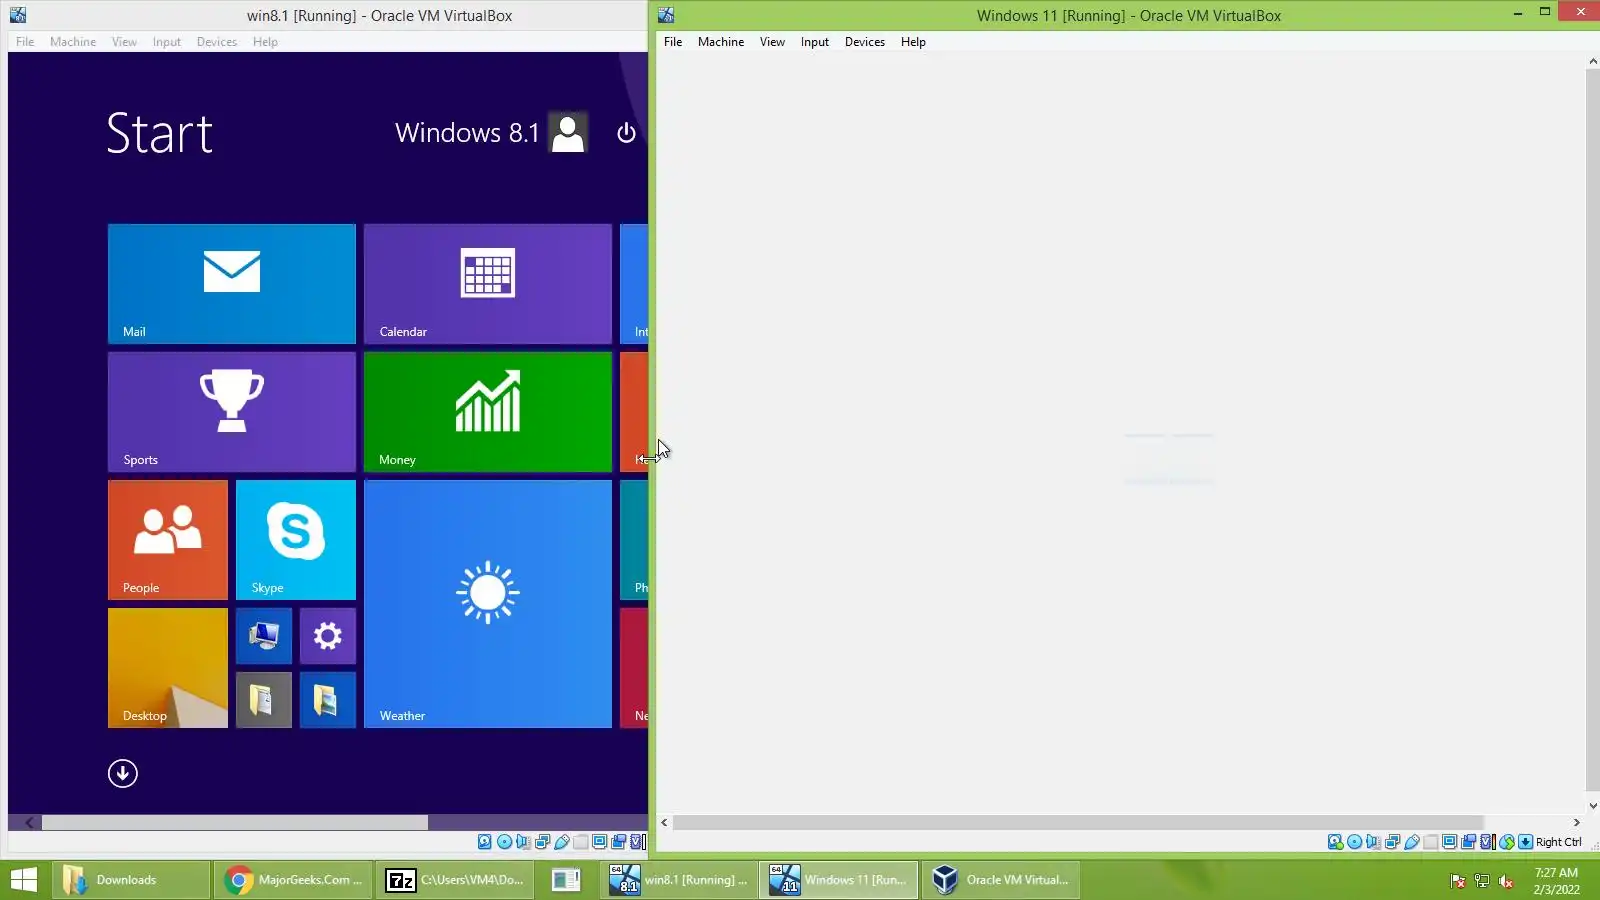The image size is (1600, 900).
Task: Open Machine menu in win8.1 VirtualBox window
Action: (73, 42)
